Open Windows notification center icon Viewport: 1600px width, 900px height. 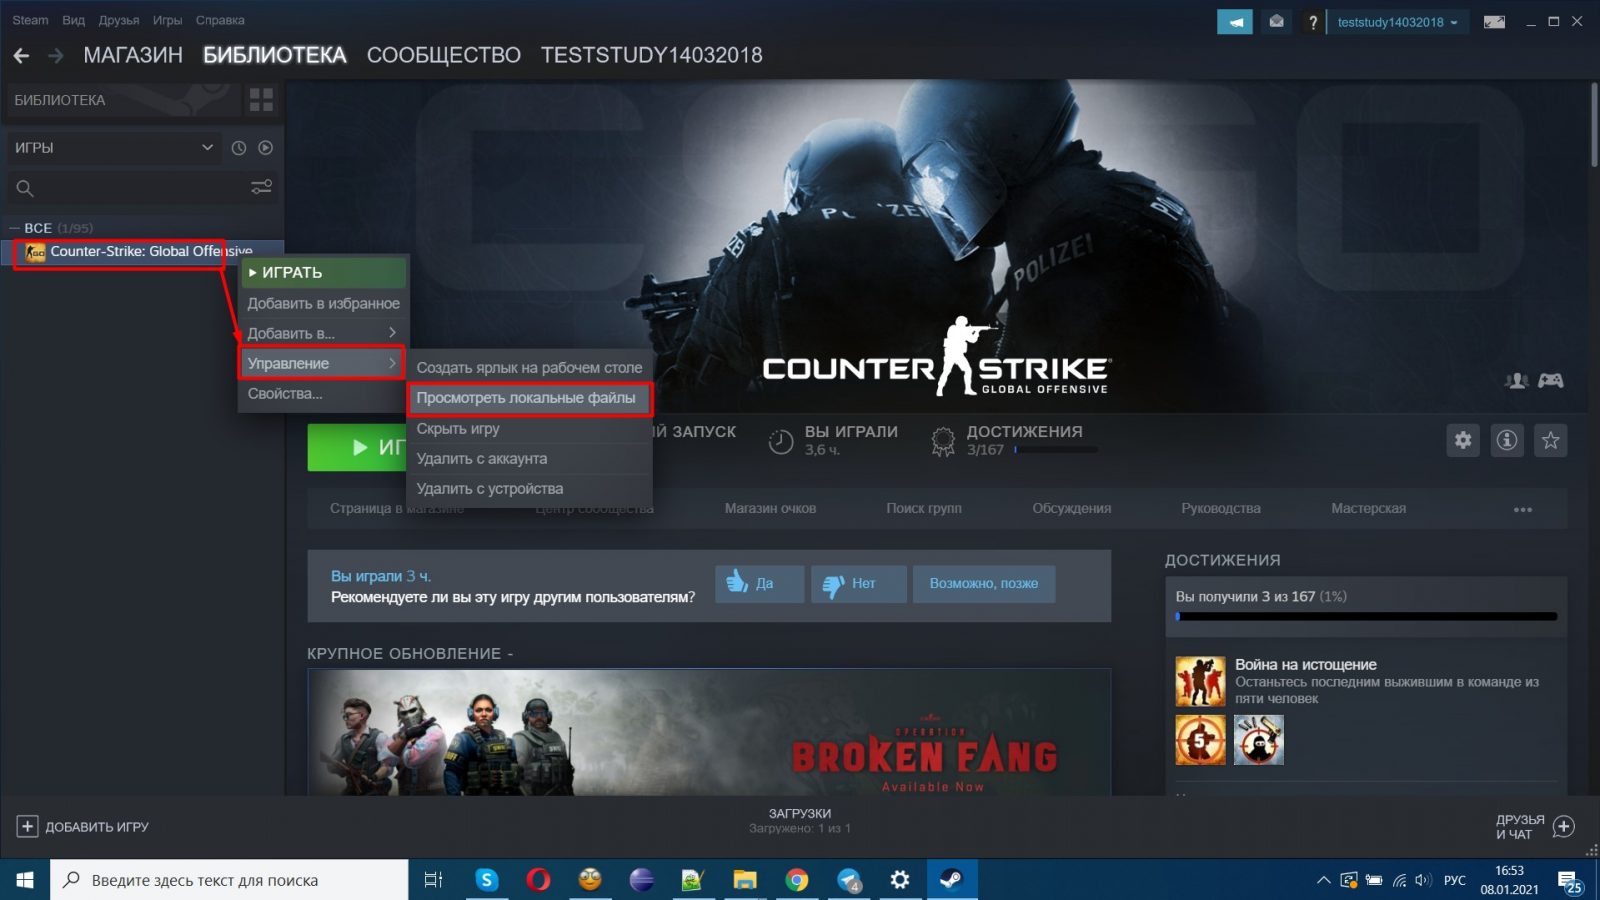1571,881
